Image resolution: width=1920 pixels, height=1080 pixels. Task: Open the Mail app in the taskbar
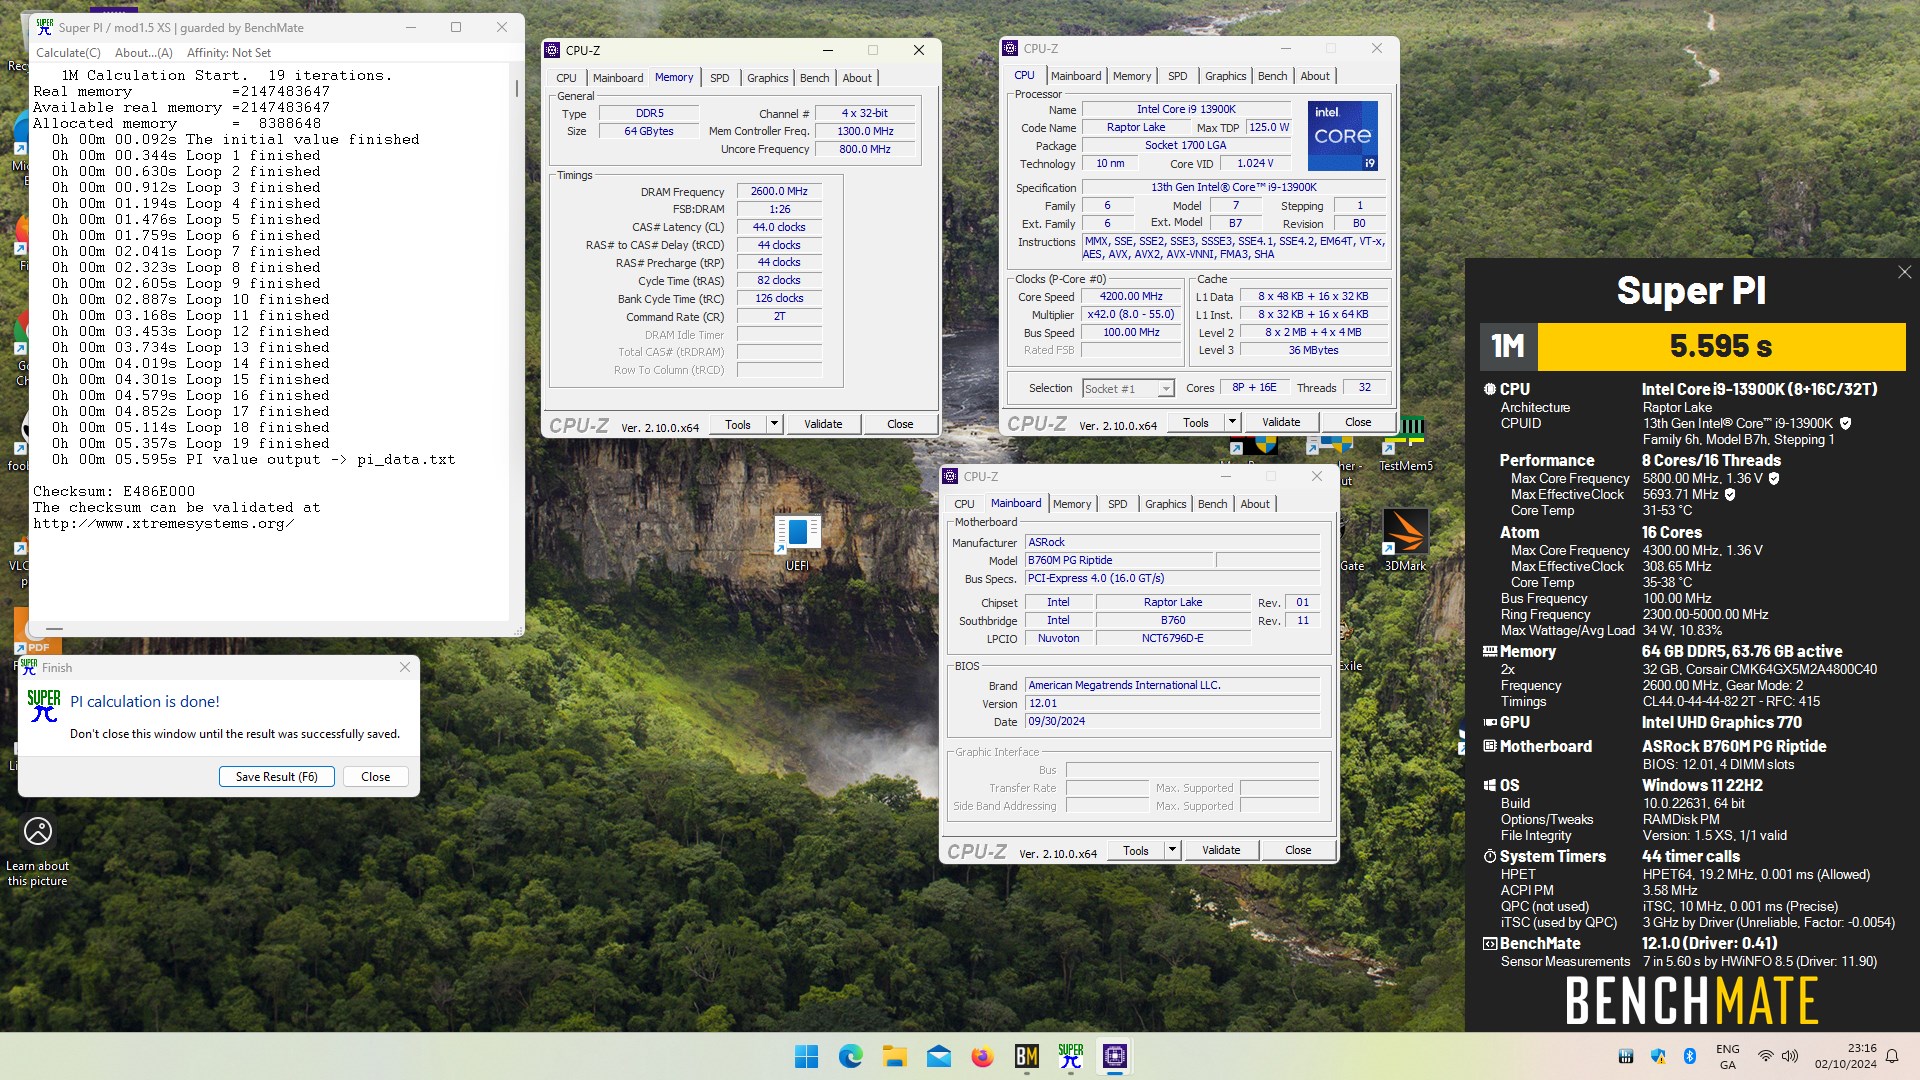point(938,1056)
